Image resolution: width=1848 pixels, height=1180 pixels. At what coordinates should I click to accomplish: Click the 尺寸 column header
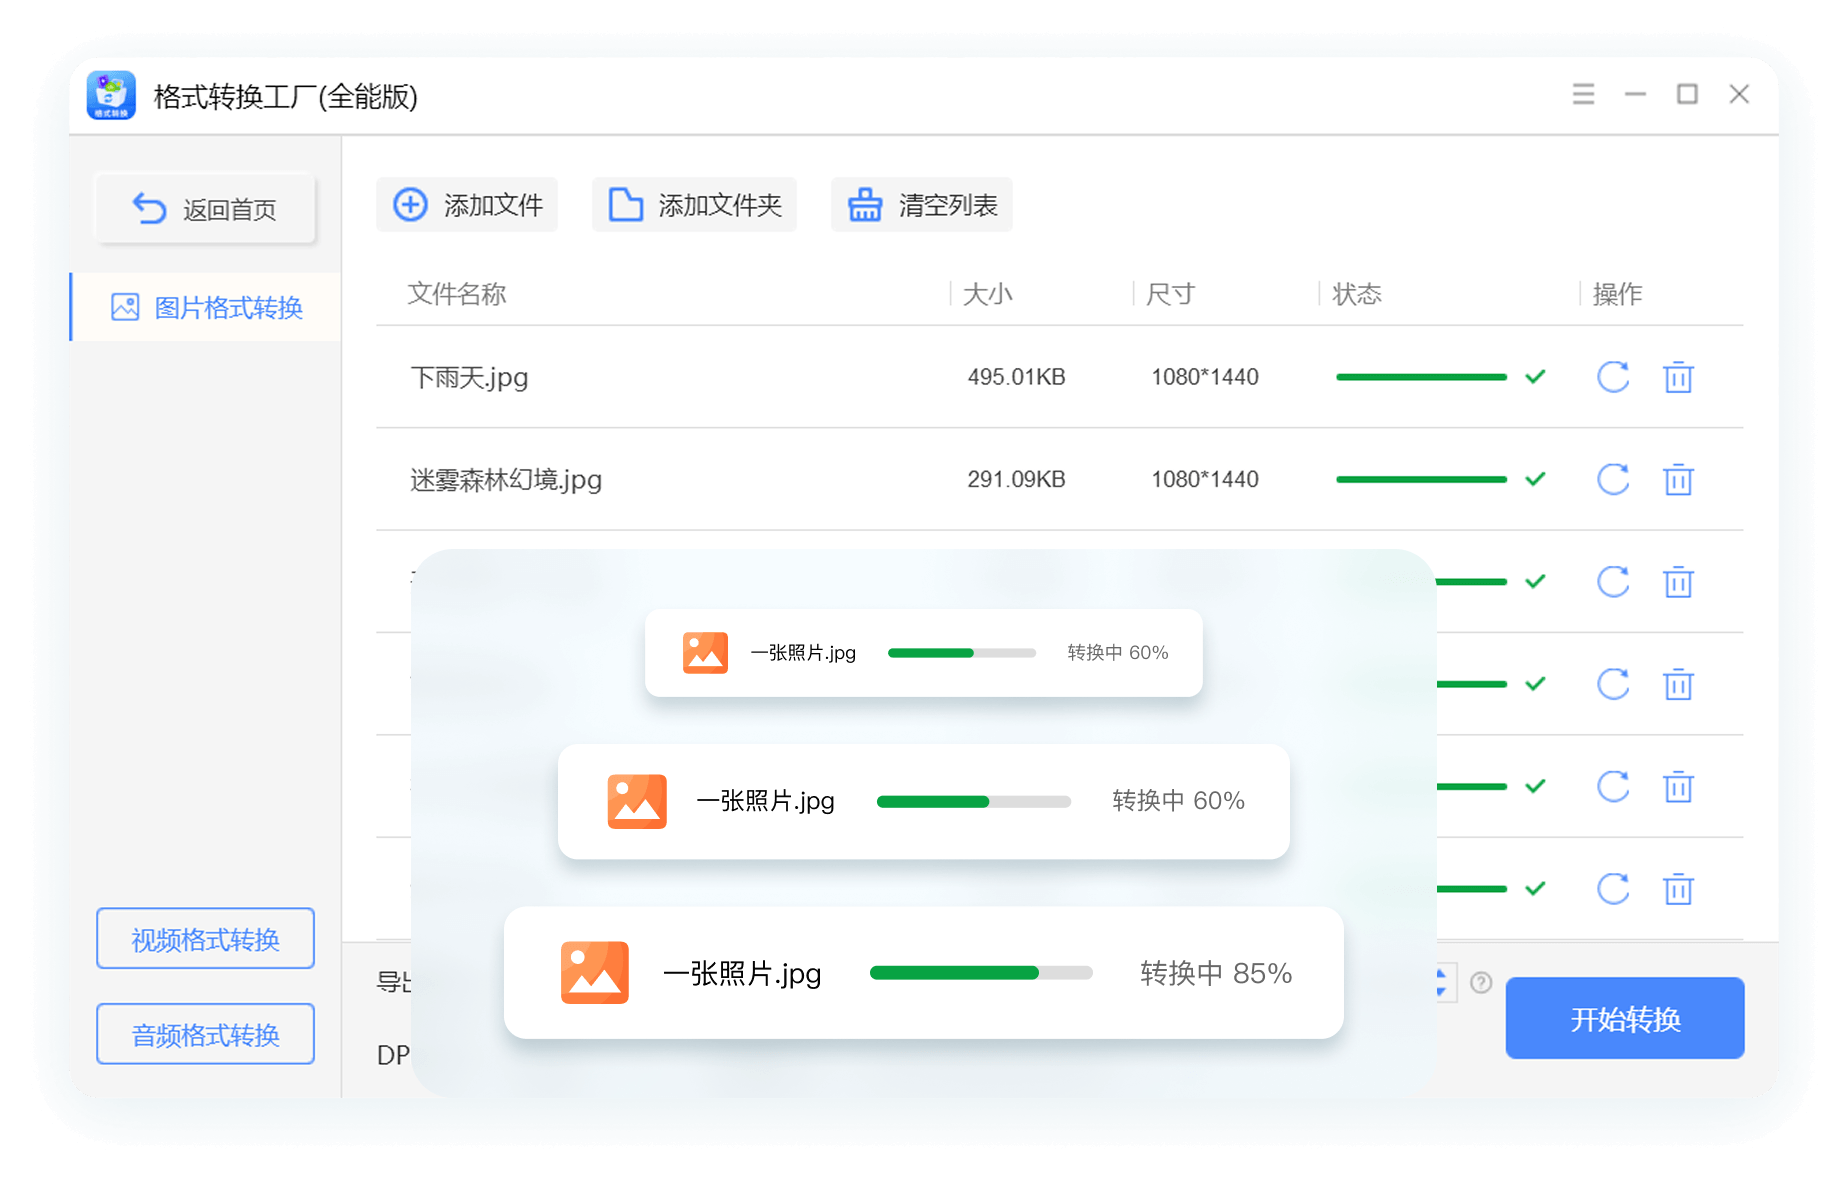[1170, 293]
